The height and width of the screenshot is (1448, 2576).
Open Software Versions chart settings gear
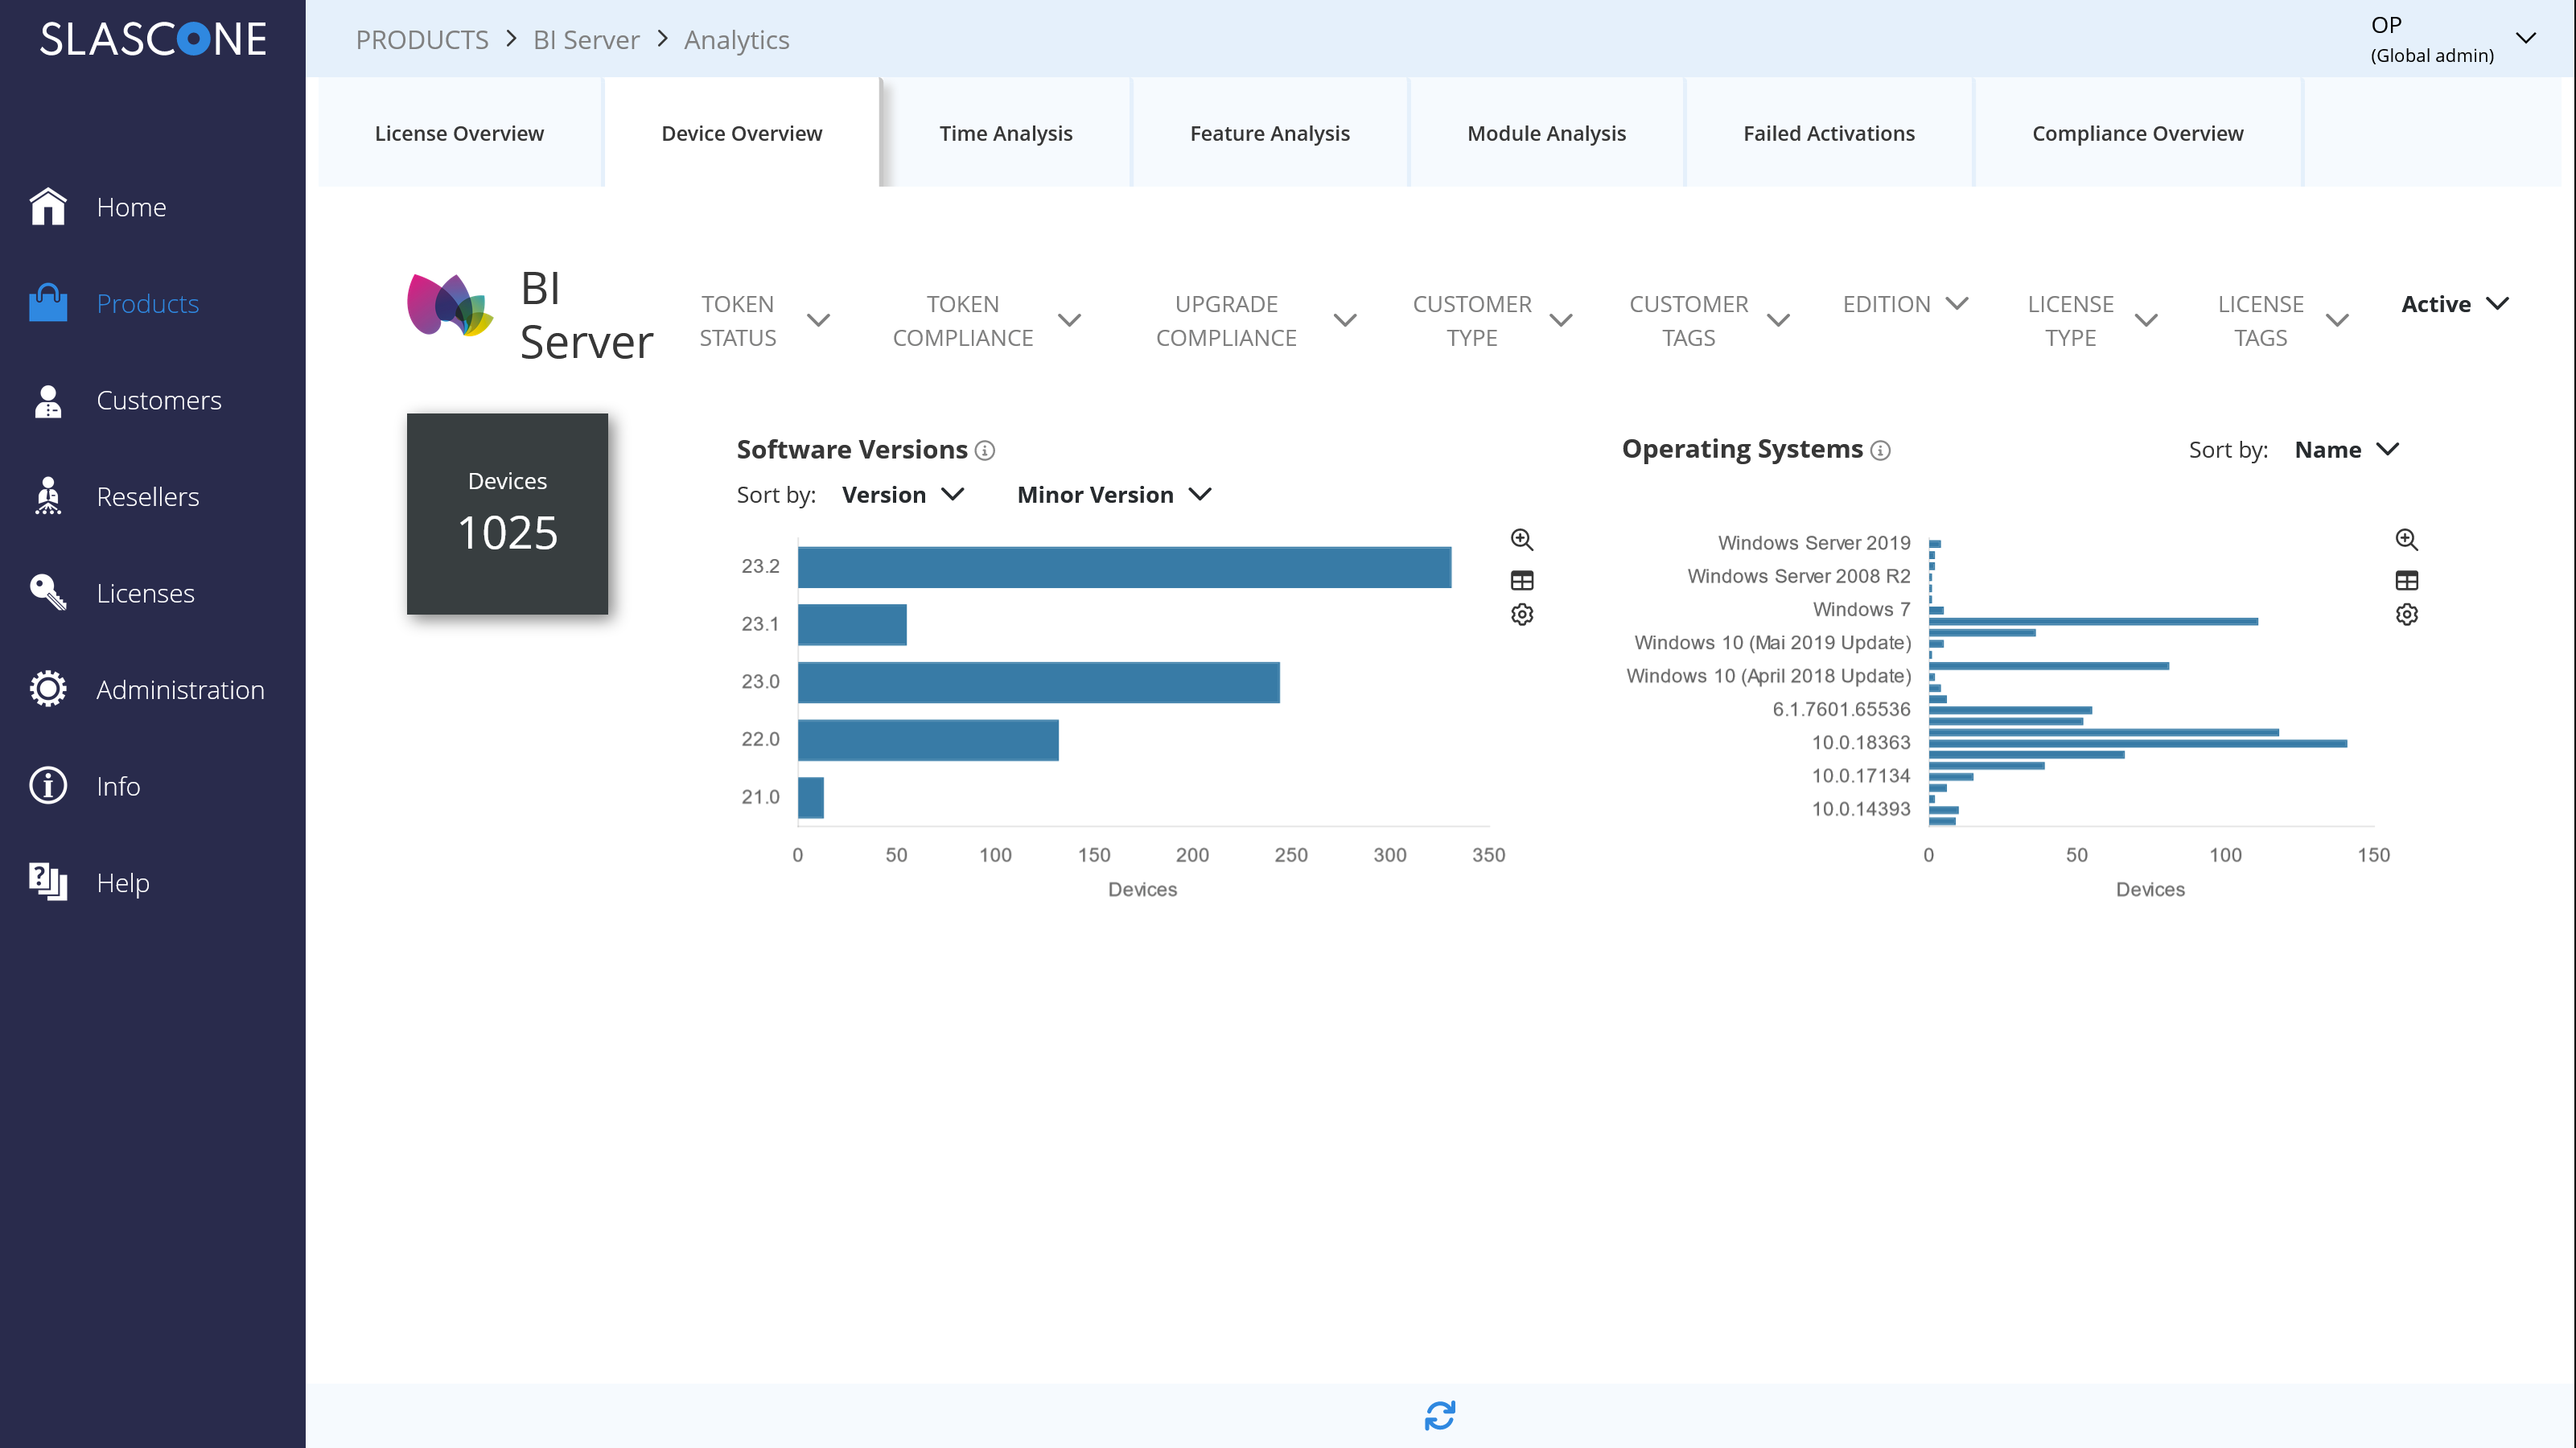(x=1522, y=614)
